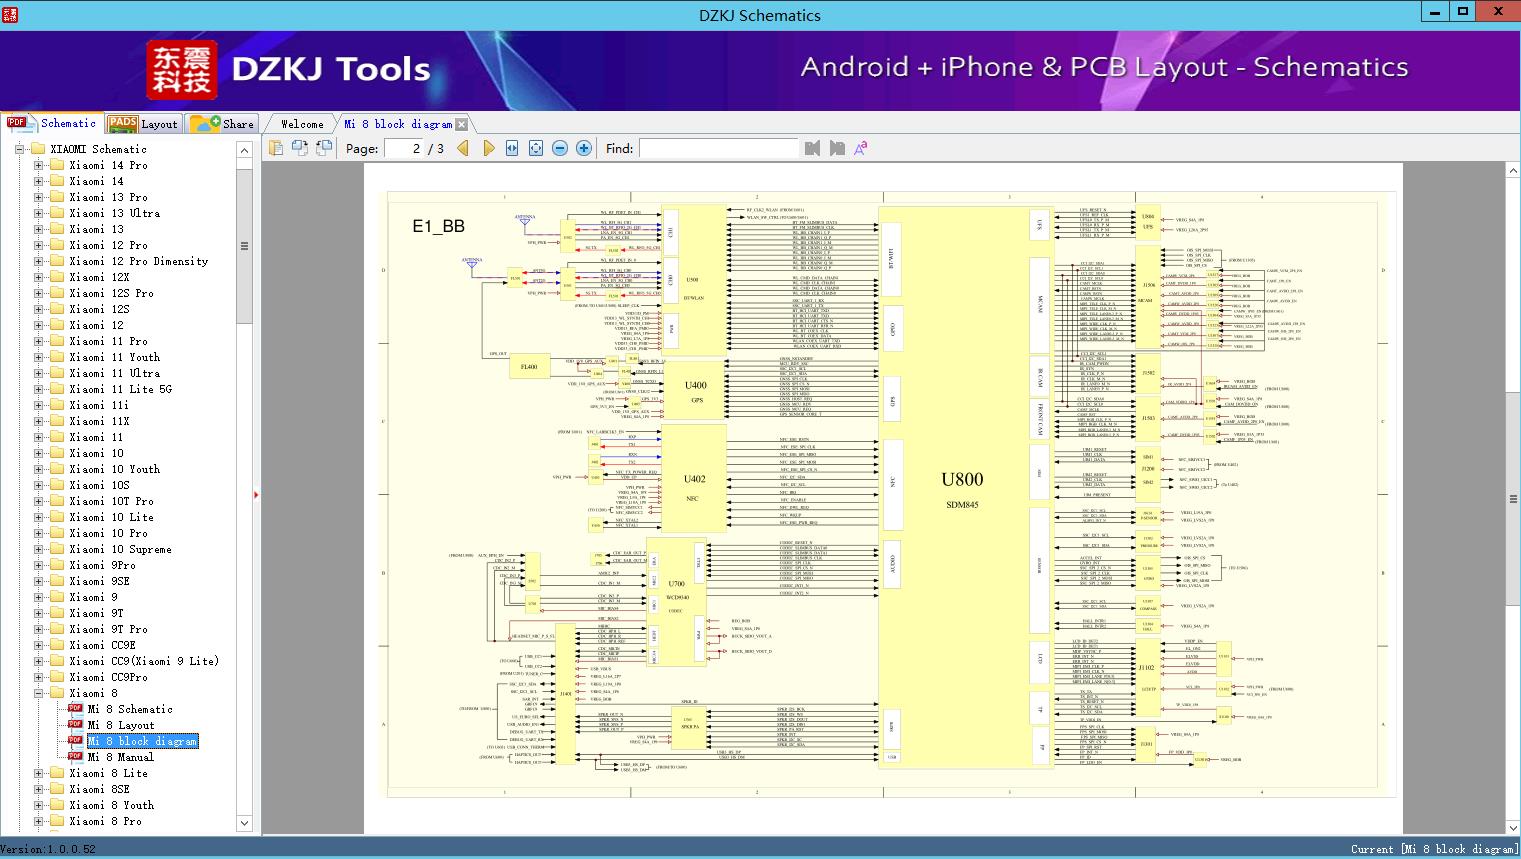The image size is (1521, 859).
Task: Expand the Xiaomi 14 Pro folder
Action: click(38, 165)
